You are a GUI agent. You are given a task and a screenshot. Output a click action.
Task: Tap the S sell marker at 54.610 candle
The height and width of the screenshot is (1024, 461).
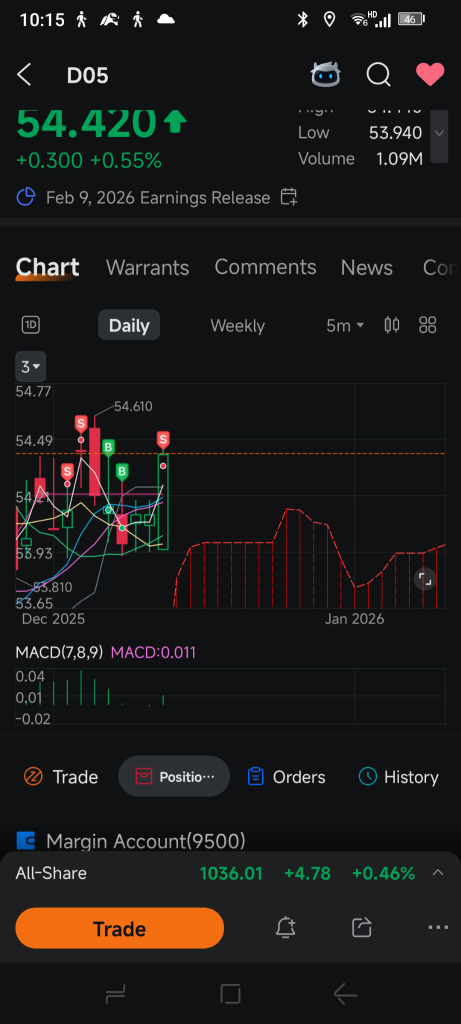[81, 424]
